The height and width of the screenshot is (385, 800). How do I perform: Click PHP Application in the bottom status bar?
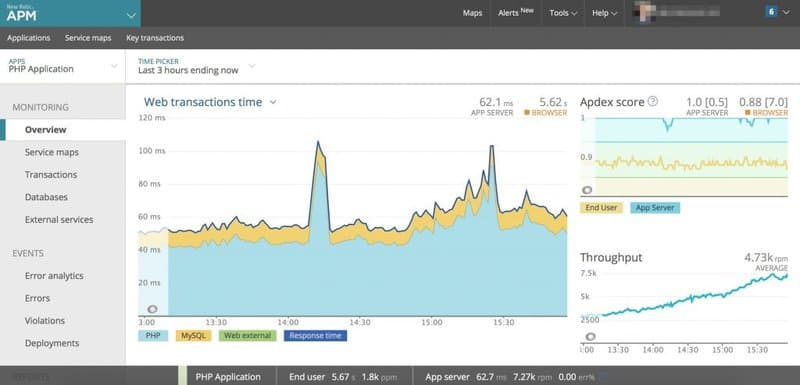click(x=228, y=377)
